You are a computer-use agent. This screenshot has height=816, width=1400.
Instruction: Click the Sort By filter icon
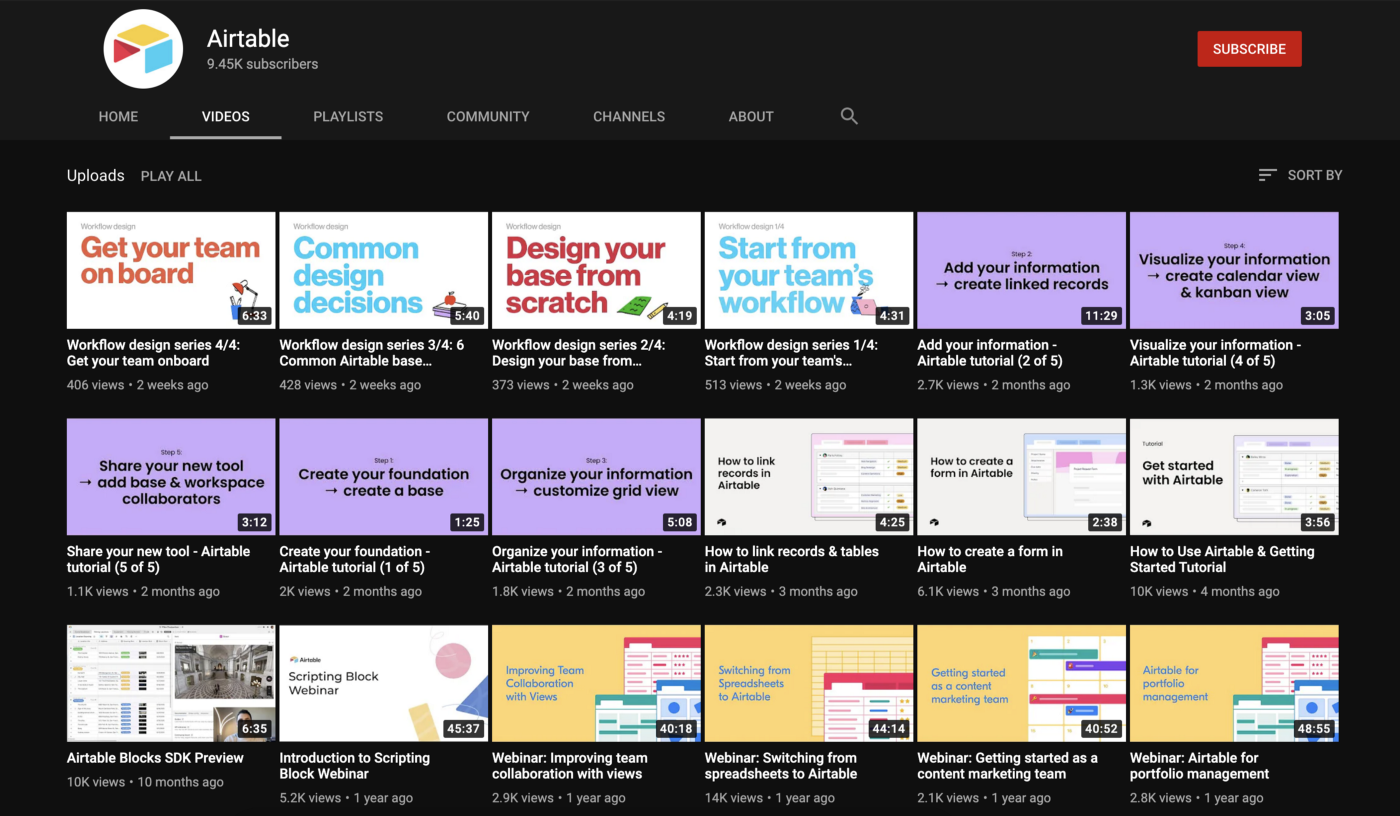pyautogui.click(x=1267, y=175)
